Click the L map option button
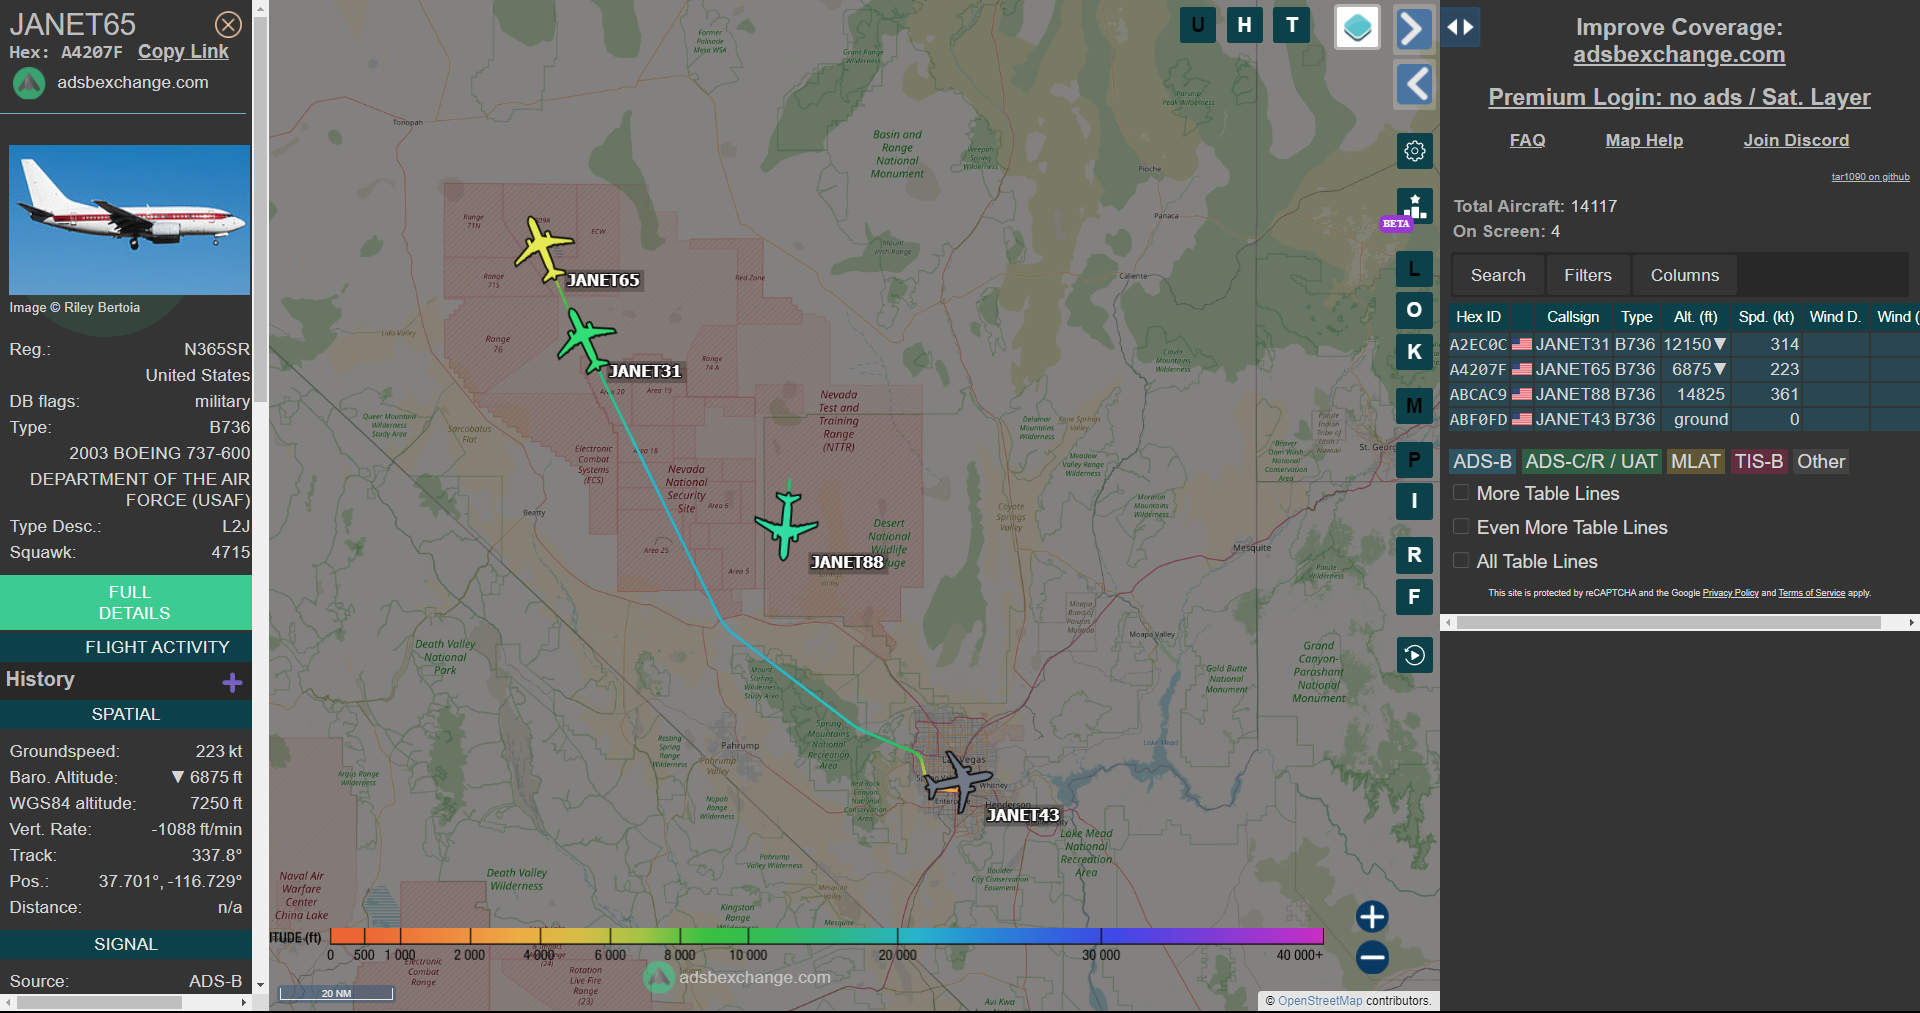This screenshot has height=1013, width=1920. coord(1414,269)
